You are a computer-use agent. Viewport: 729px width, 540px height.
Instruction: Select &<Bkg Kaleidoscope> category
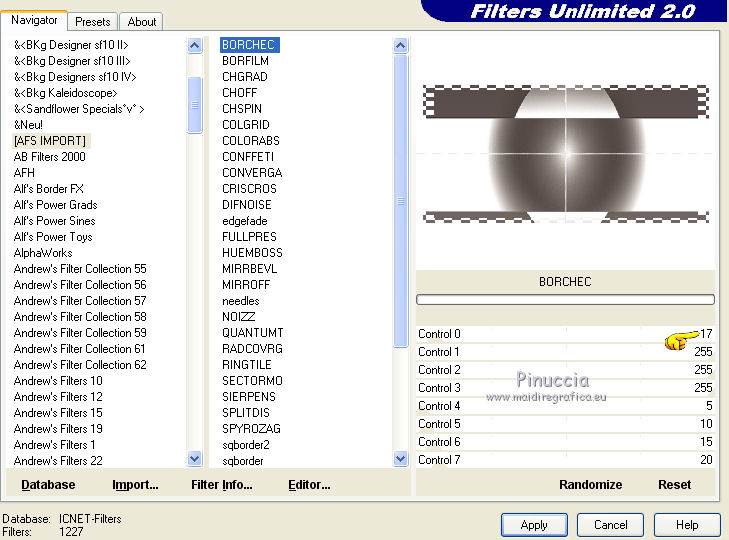tap(65, 93)
